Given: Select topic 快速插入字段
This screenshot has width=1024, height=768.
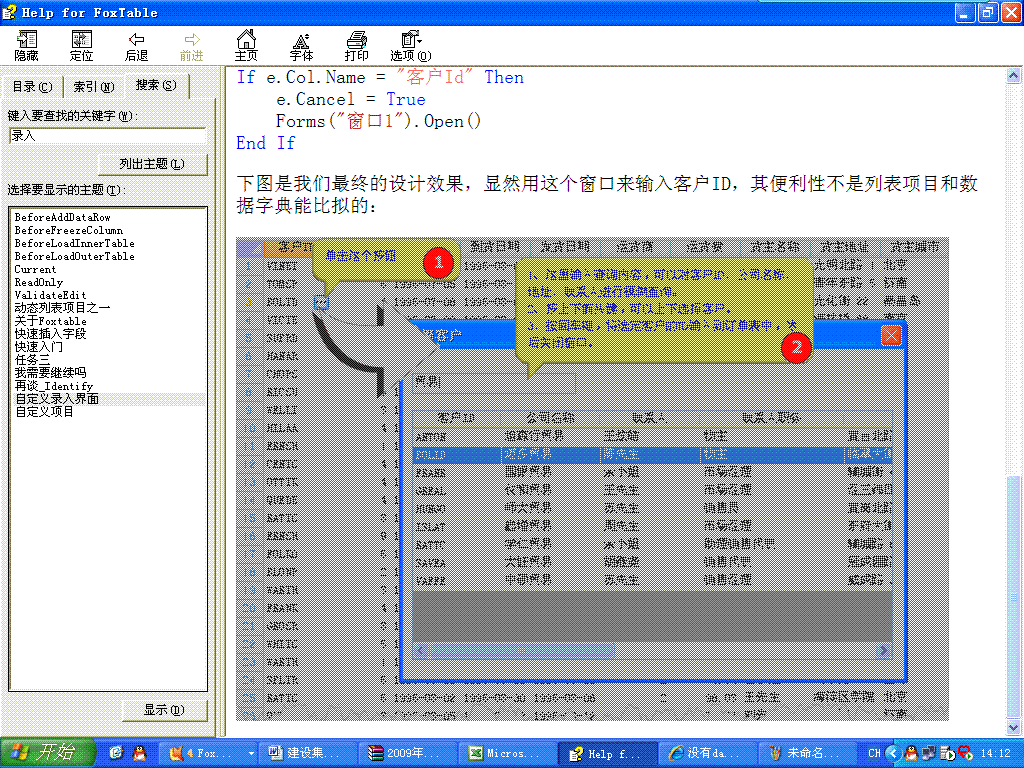Looking at the screenshot, I should coord(50,334).
